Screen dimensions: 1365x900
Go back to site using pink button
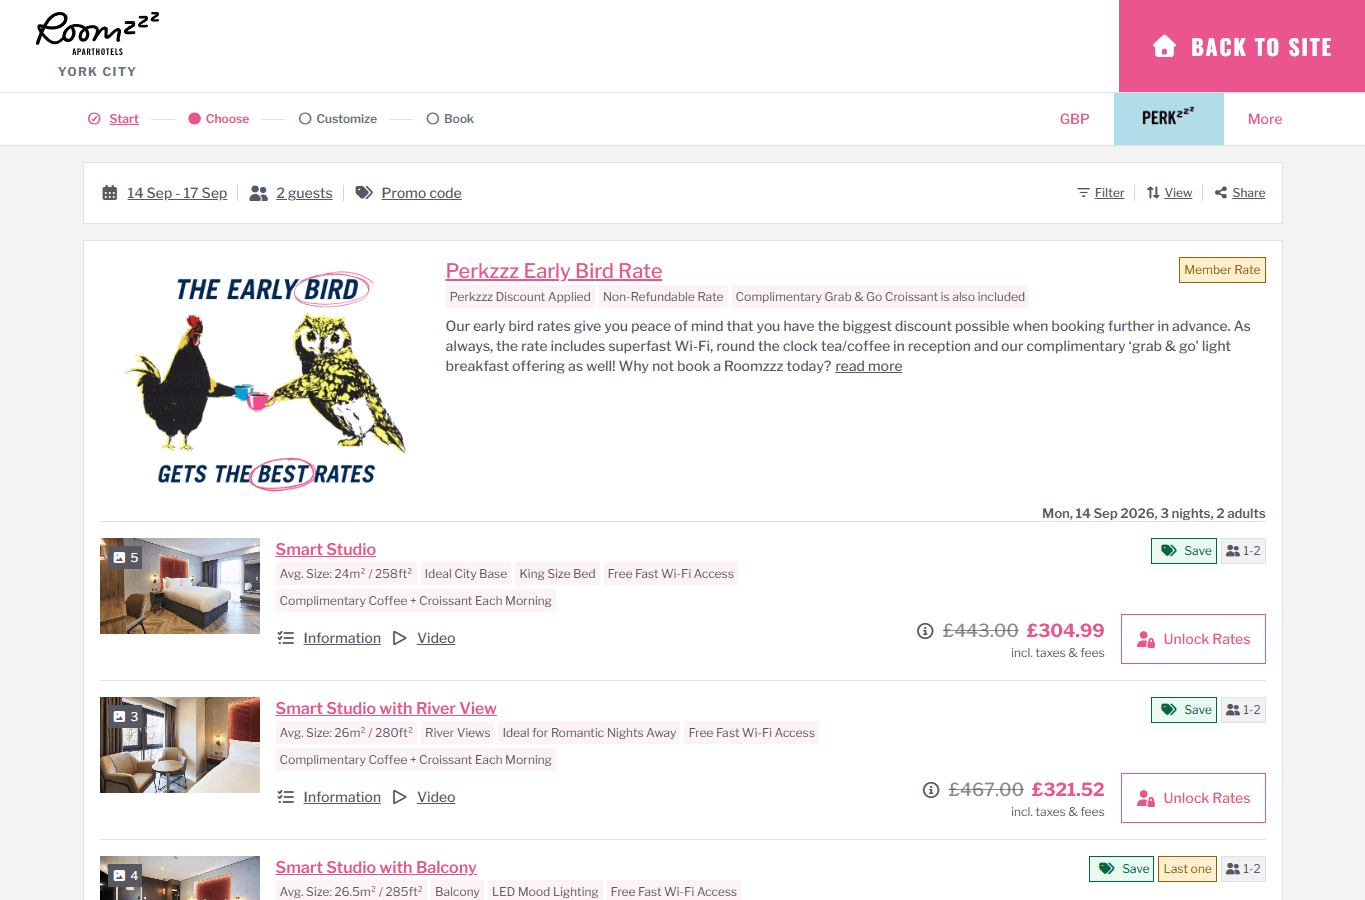tap(1242, 46)
